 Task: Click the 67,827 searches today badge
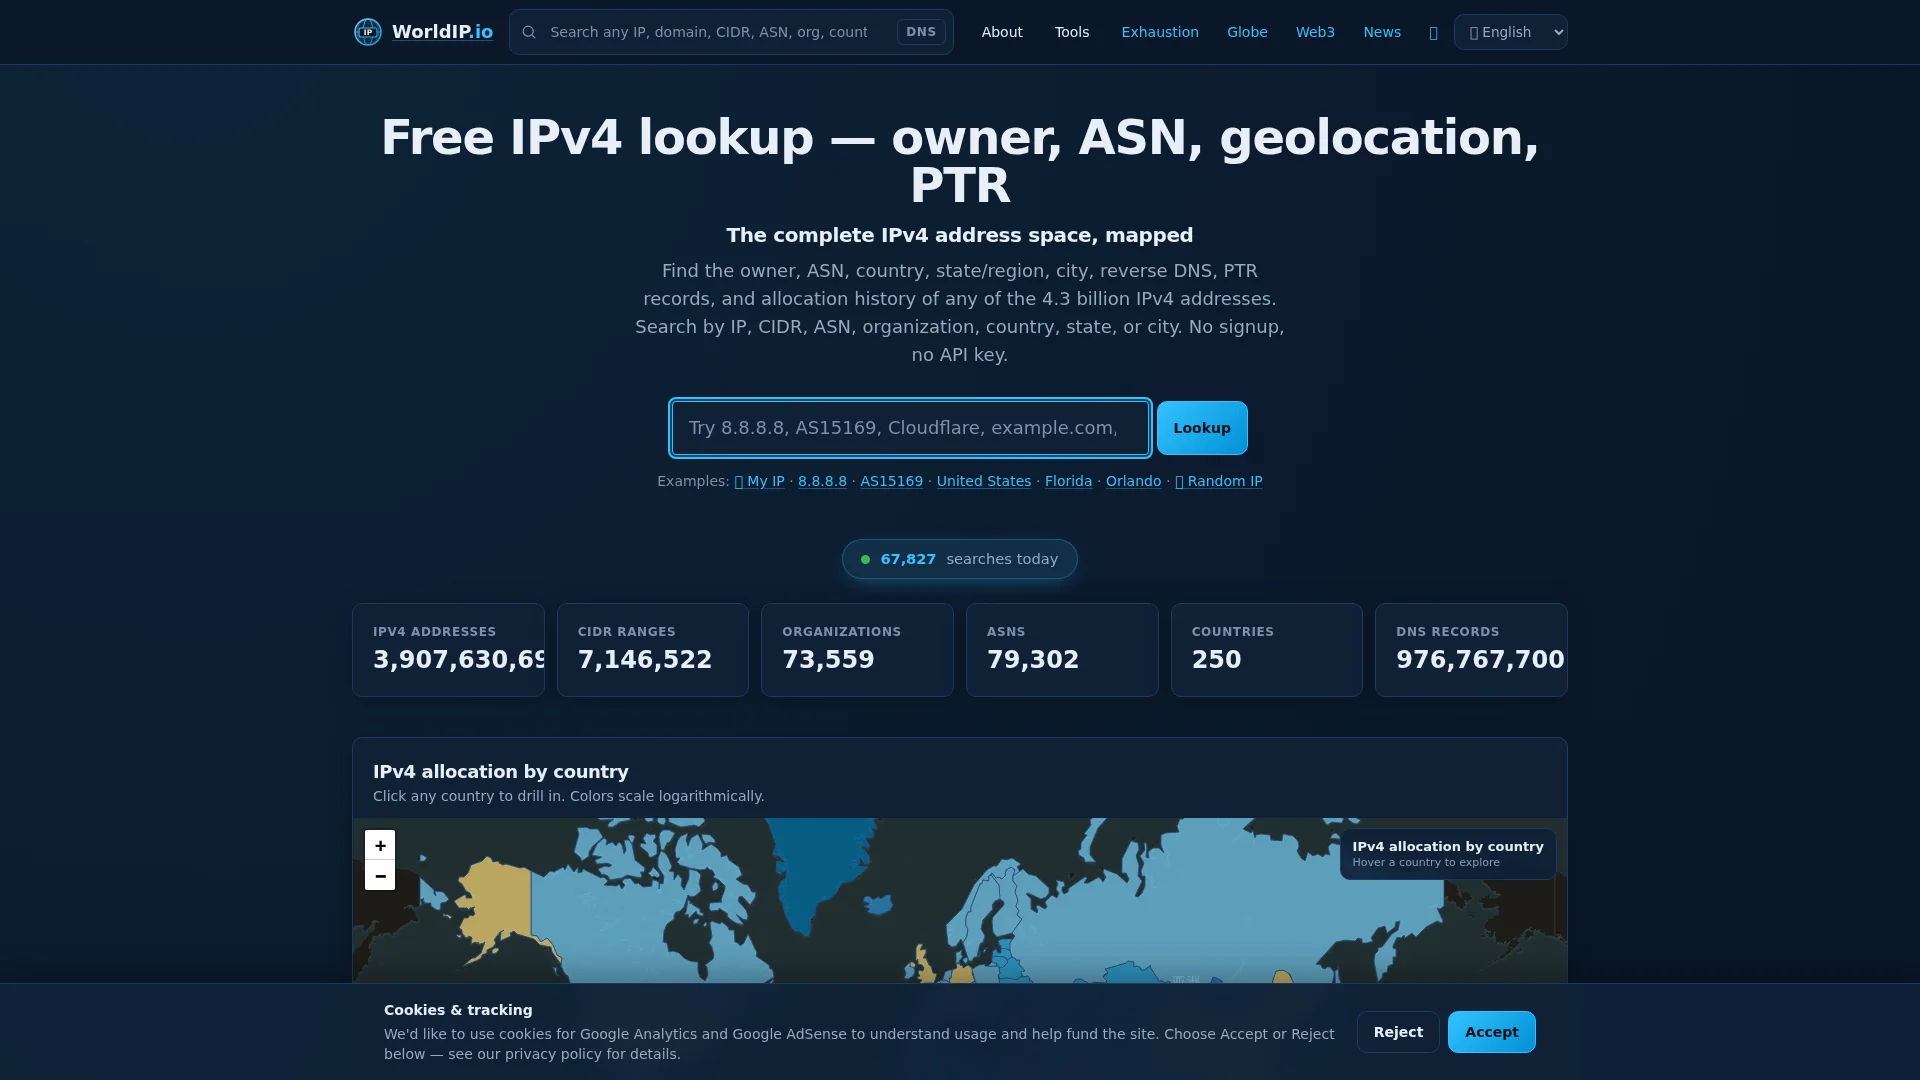(x=959, y=559)
